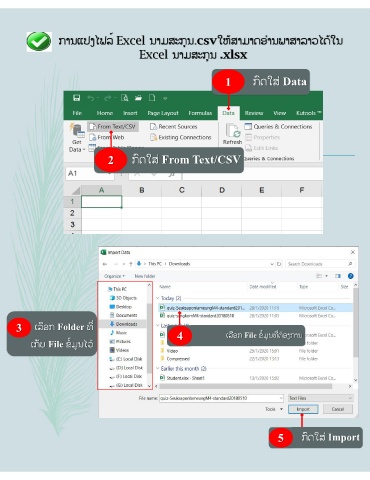Click the Import button

point(303,409)
